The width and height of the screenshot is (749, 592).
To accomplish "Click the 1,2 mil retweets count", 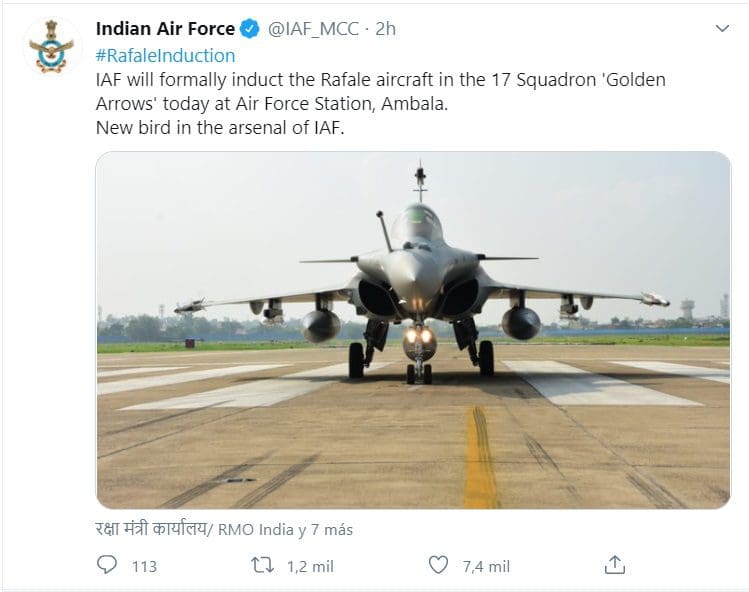I will 310,566.
